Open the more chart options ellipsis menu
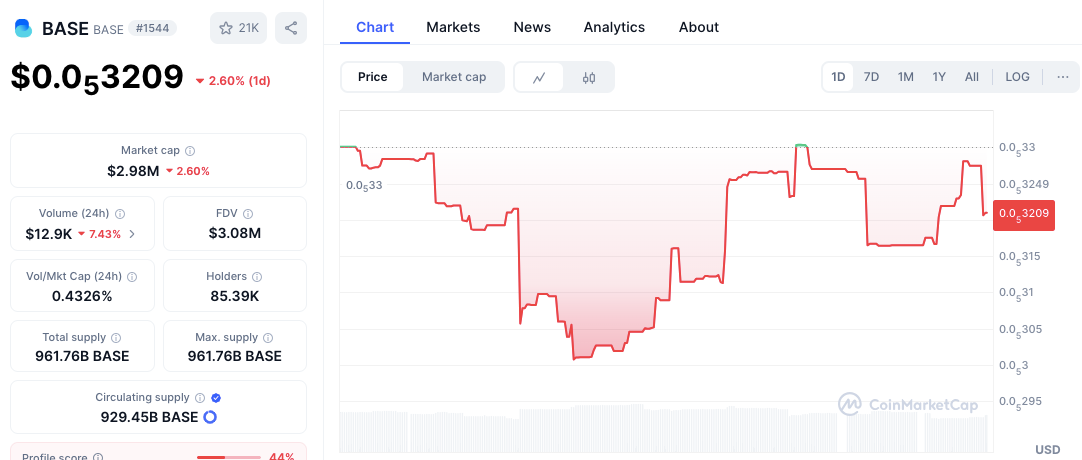Viewport: 1082px width, 460px height. [x=1062, y=77]
